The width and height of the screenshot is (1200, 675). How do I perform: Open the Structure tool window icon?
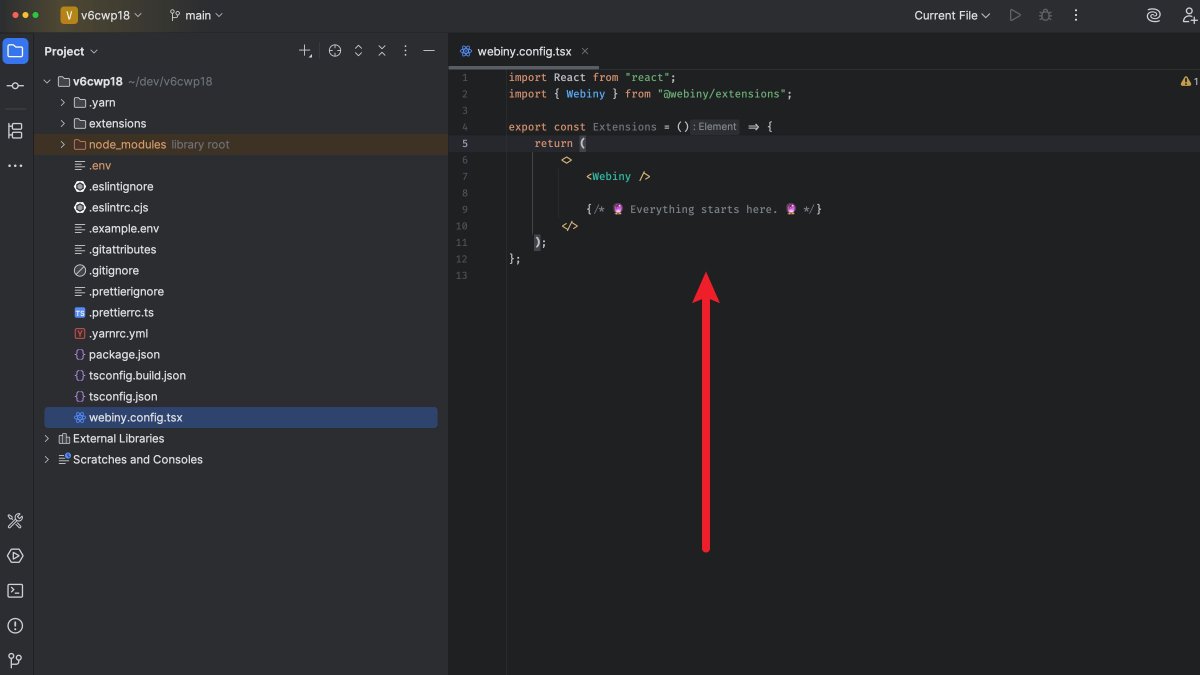tap(15, 130)
